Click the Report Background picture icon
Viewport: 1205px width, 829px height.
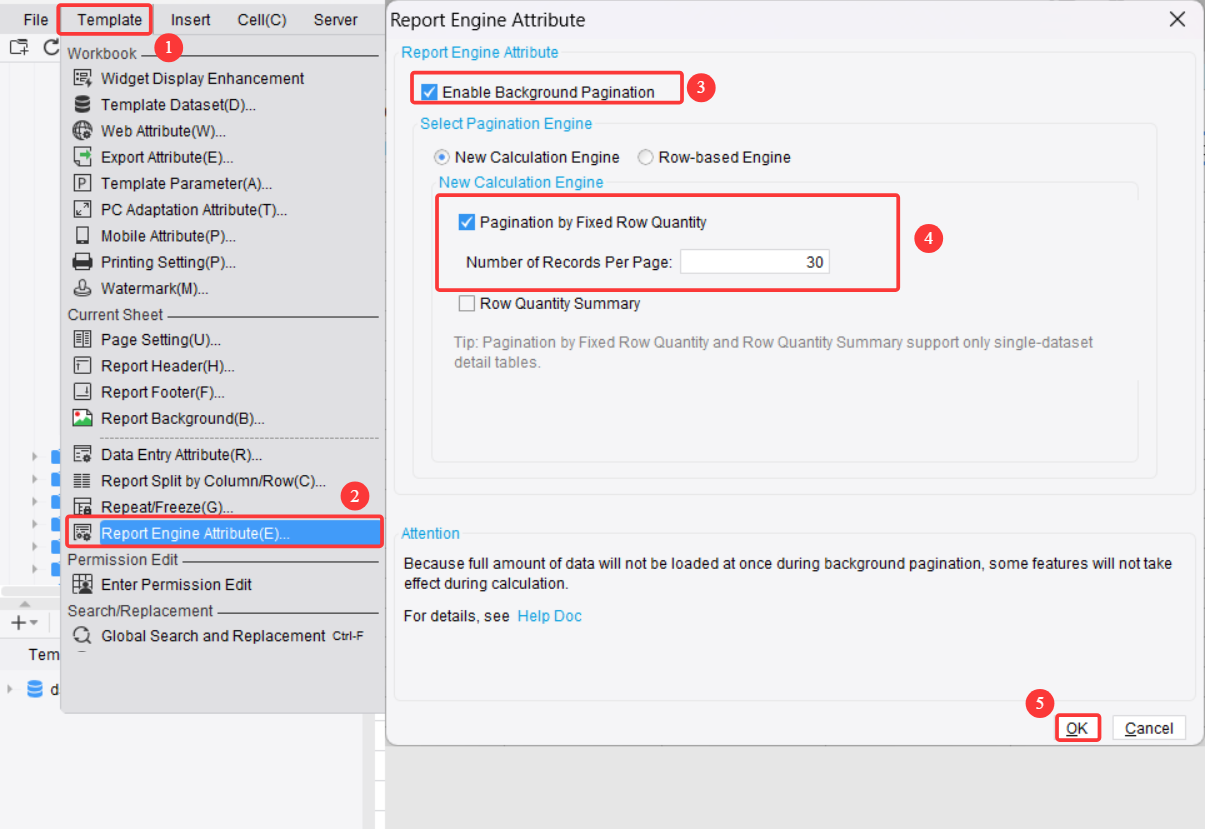[x=83, y=418]
